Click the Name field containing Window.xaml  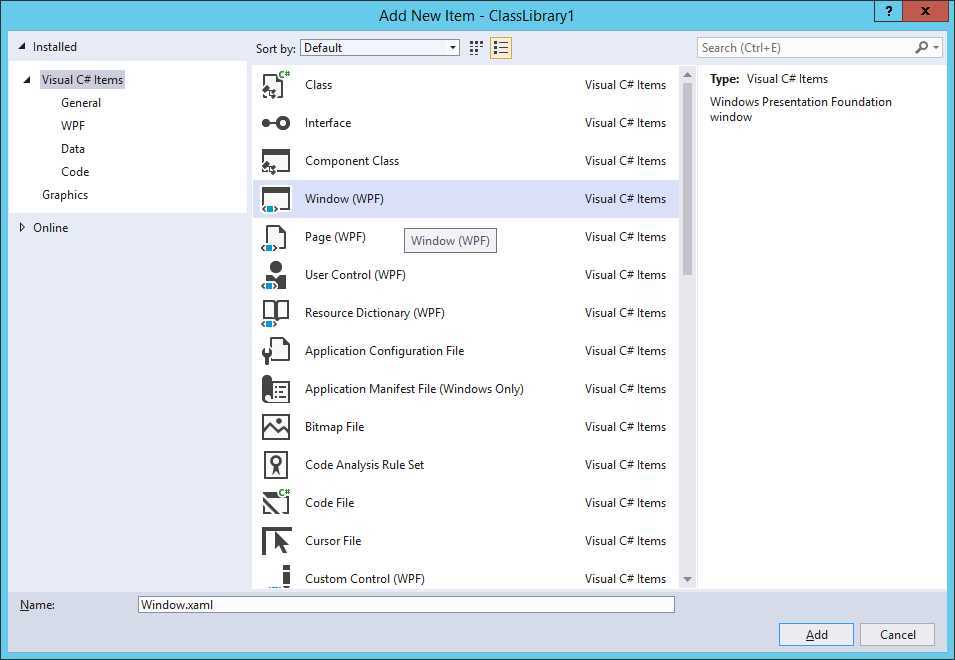(x=406, y=605)
